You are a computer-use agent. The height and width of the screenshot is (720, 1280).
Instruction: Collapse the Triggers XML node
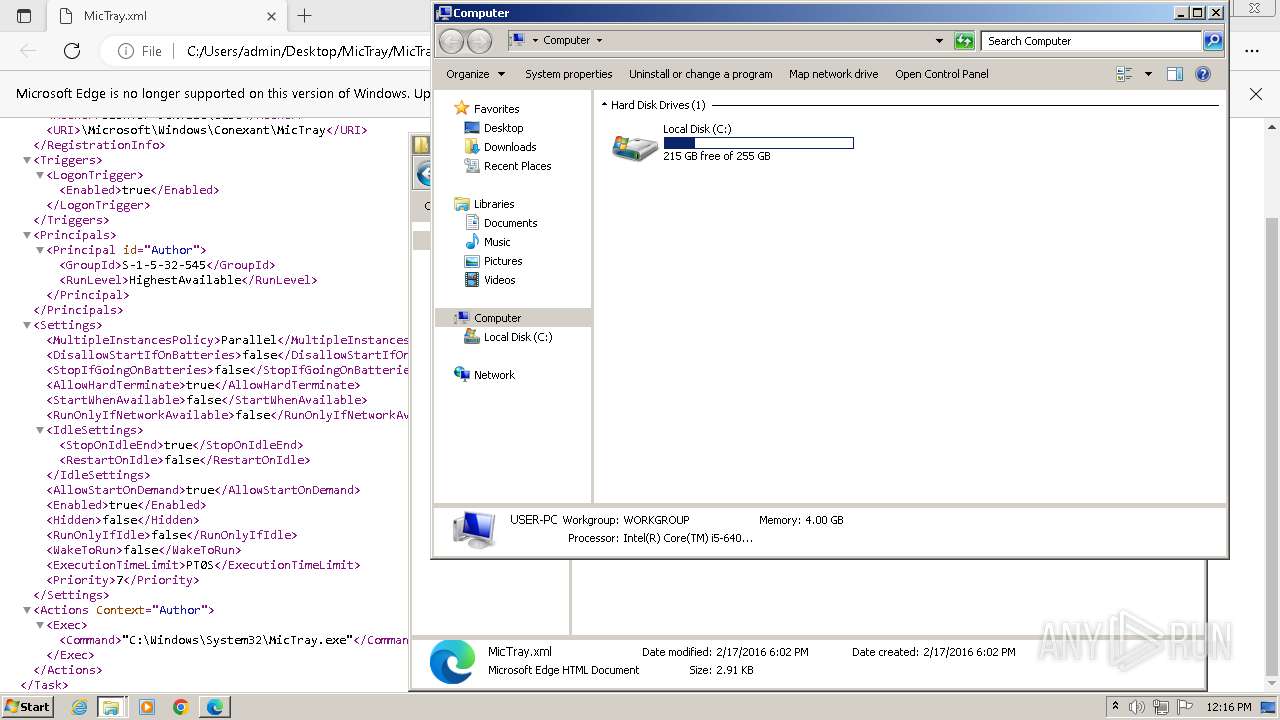click(x=27, y=160)
